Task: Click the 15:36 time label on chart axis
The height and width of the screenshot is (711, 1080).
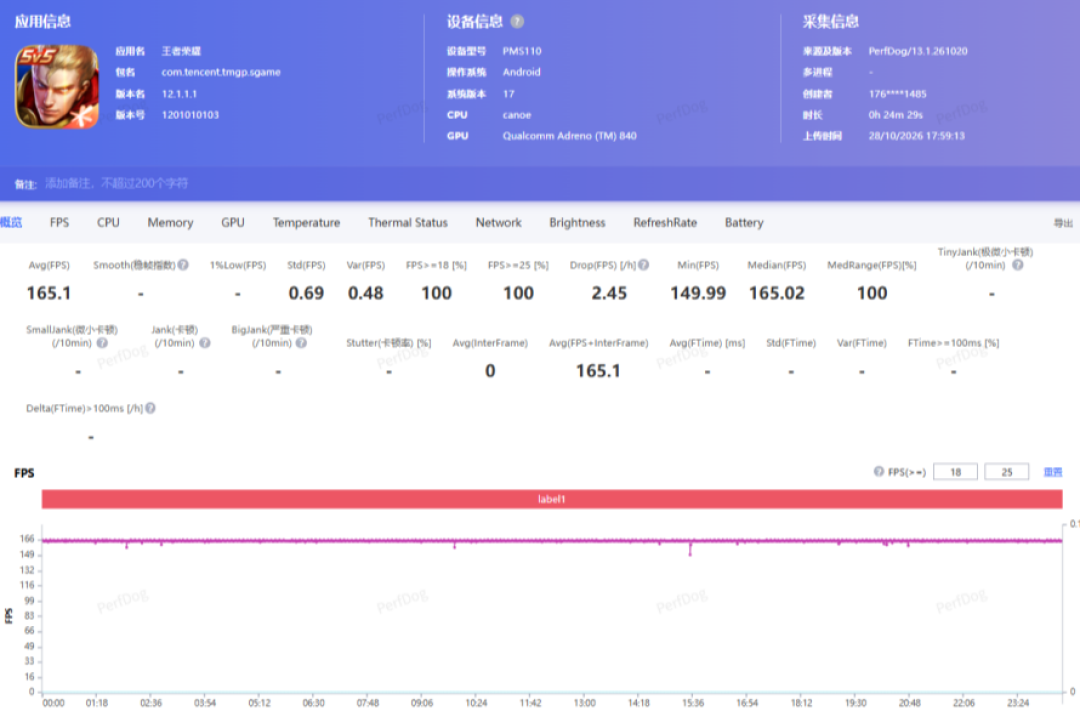Action: click(x=693, y=703)
